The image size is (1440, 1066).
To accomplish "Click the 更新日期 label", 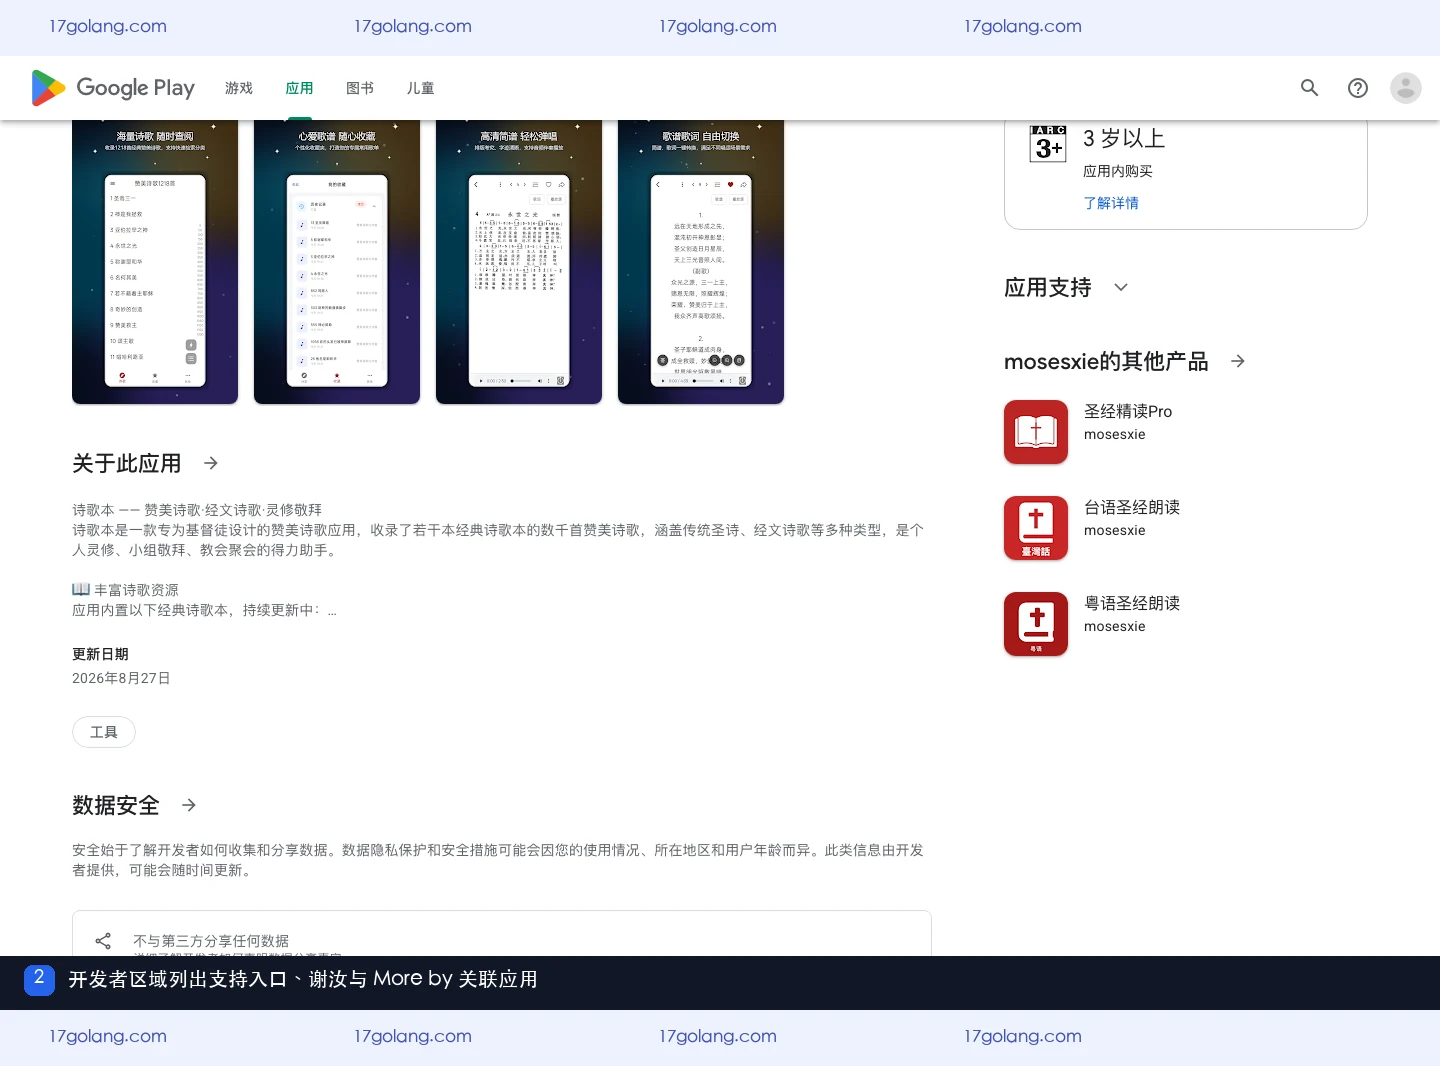I will click(x=100, y=654).
